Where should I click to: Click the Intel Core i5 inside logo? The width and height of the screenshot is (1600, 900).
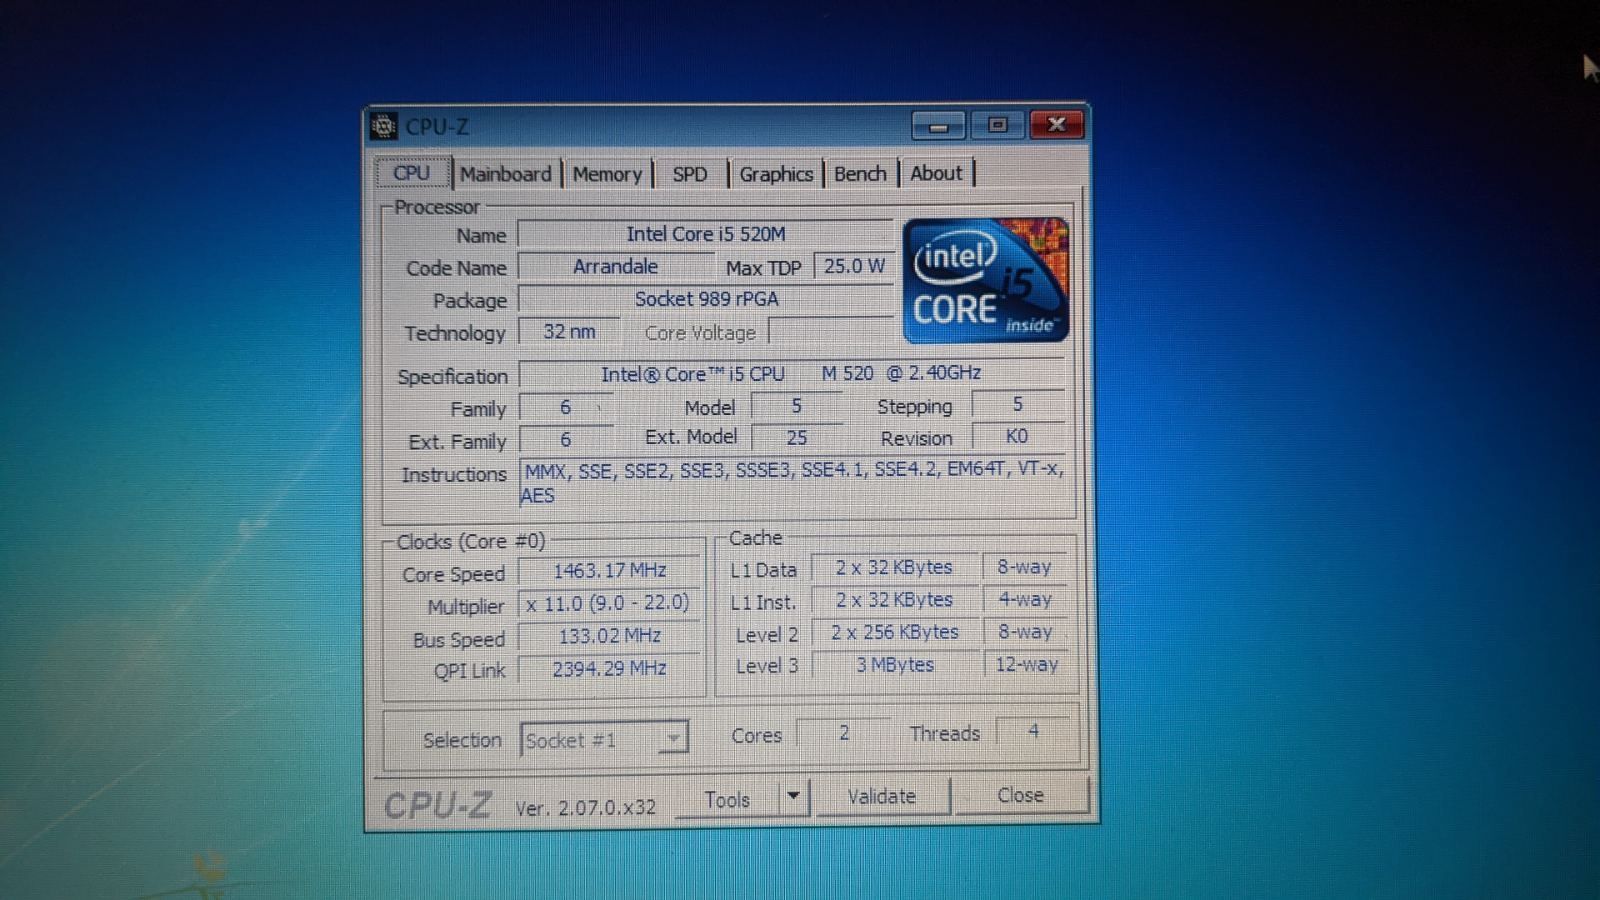pos(986,280)
